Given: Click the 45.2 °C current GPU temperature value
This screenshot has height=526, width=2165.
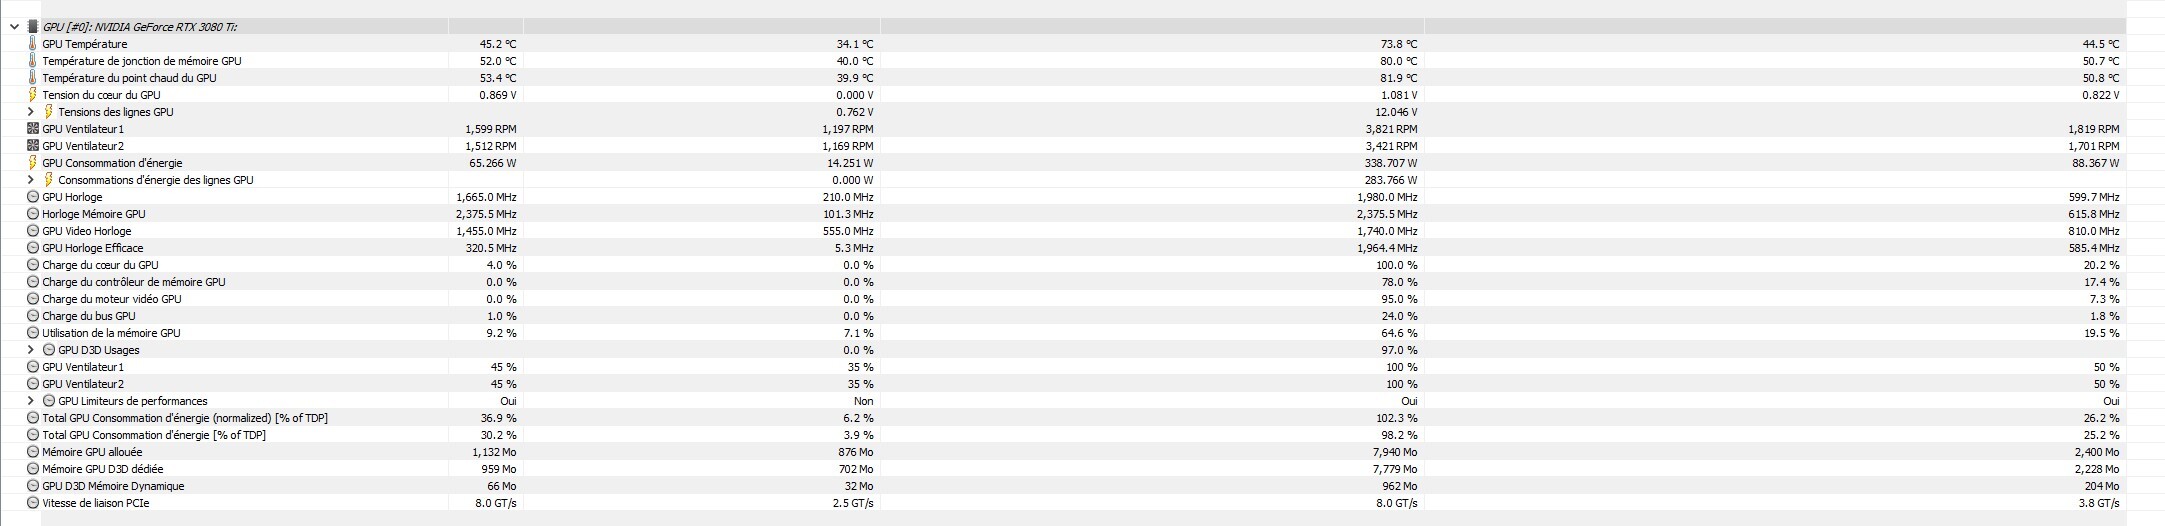Looking at the screenshot, I should pyautogui.click(x=498, y=44).
